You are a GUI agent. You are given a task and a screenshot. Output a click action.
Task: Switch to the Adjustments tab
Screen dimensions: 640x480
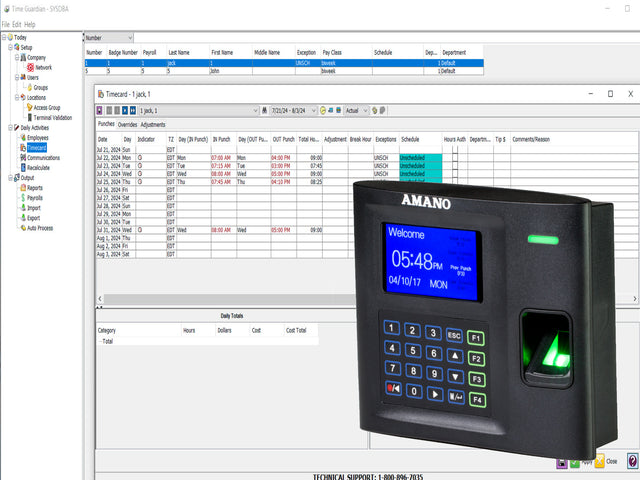[x=153, y=125]
